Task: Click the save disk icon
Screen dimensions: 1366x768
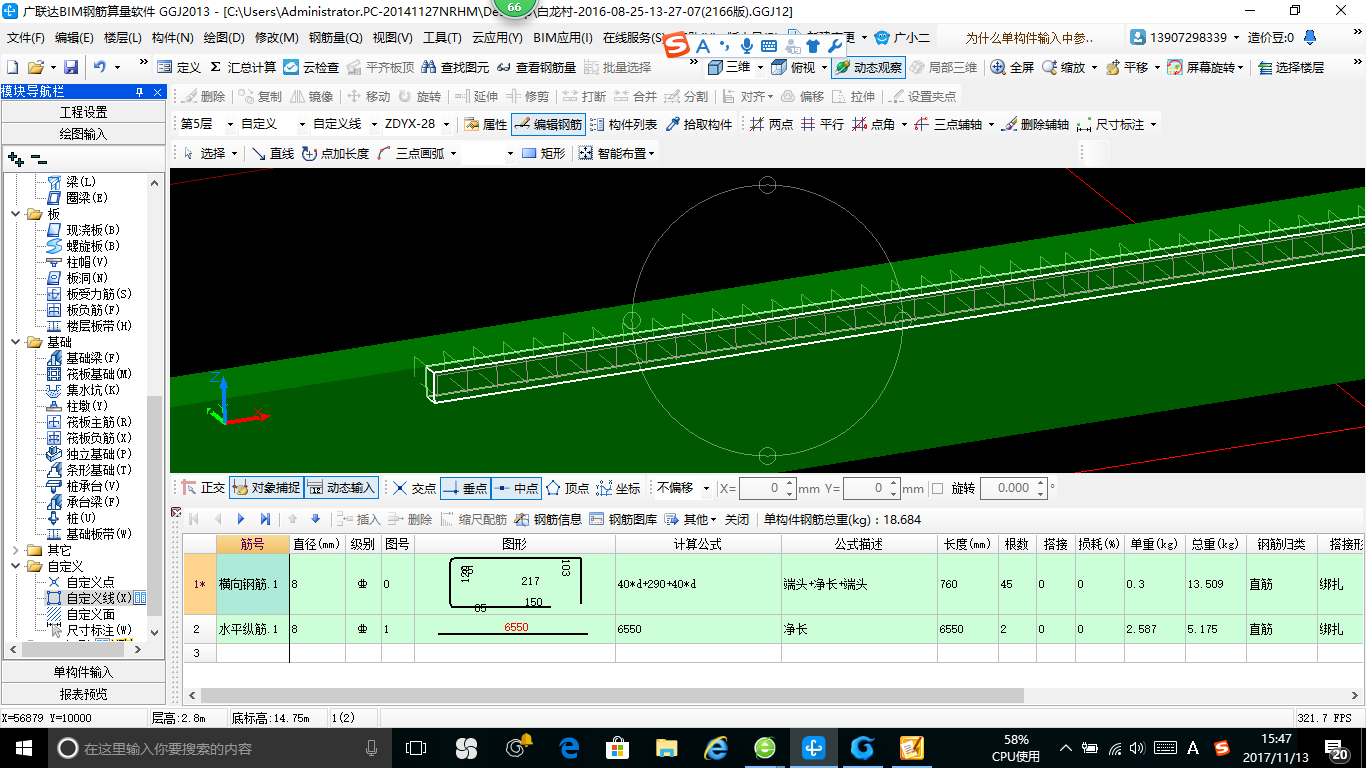Action: pos(71,67)
